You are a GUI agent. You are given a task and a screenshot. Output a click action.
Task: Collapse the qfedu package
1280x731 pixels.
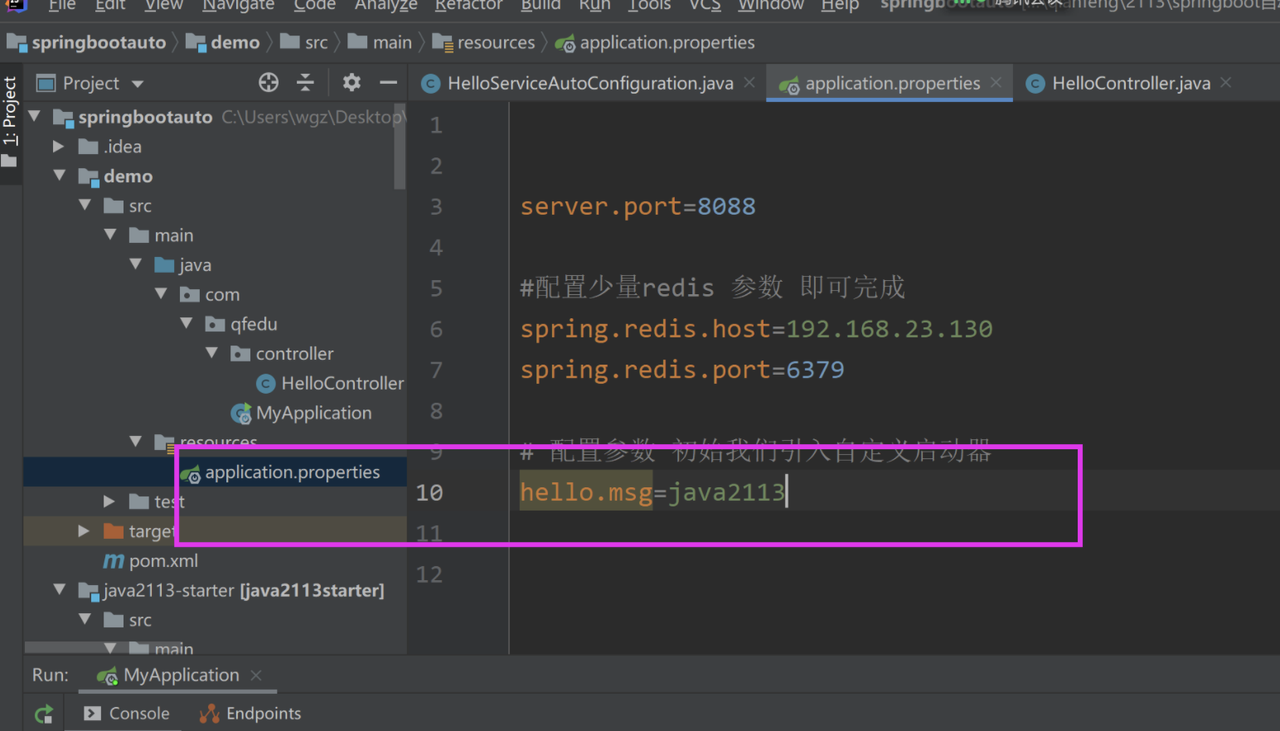(x=186, y=324)
